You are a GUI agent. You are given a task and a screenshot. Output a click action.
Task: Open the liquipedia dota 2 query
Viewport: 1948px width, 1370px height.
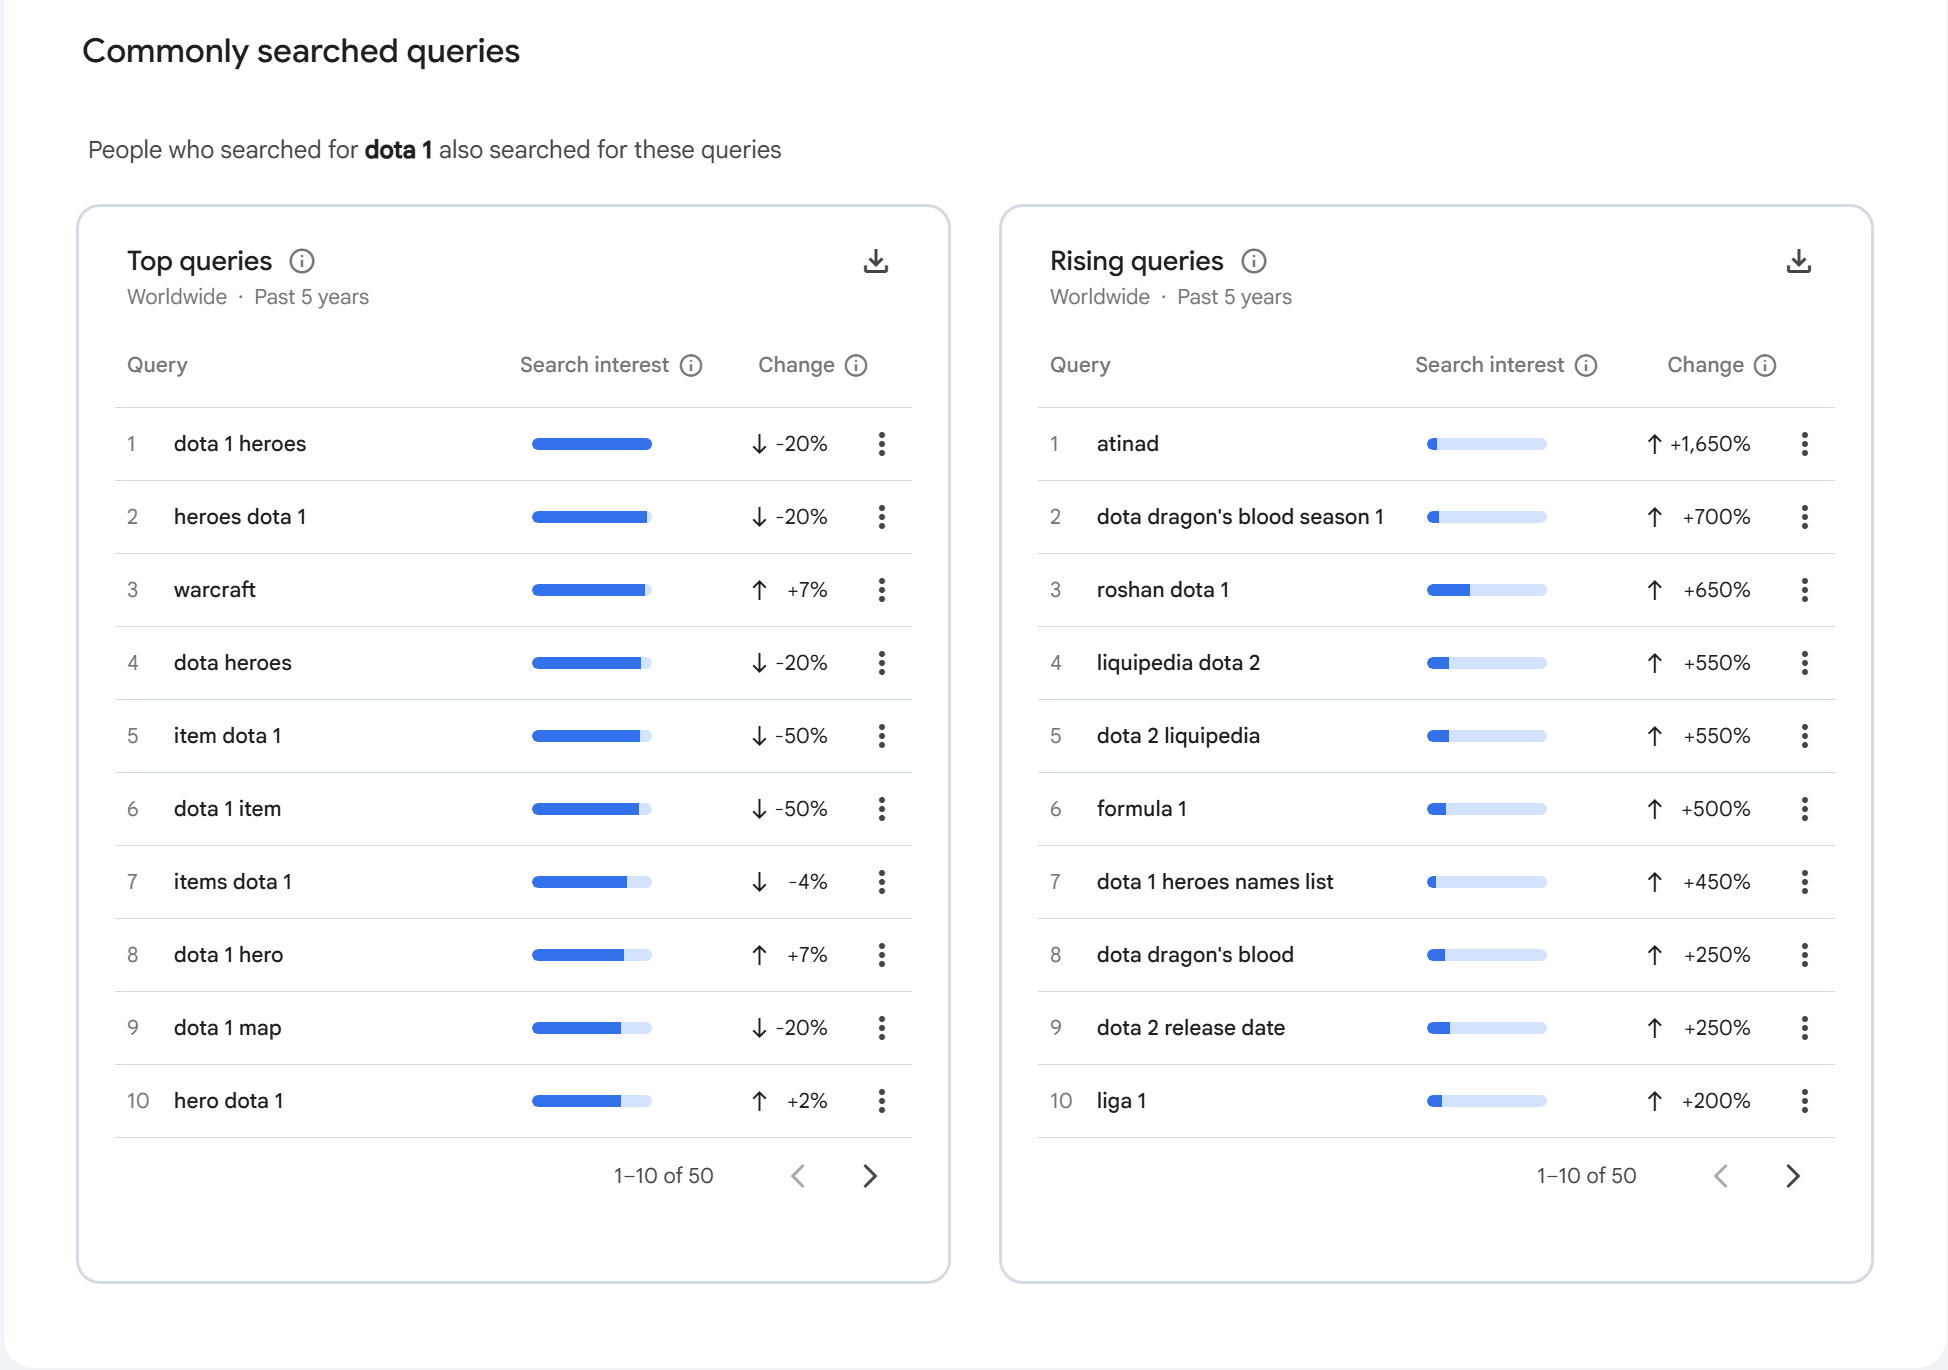(x=1178, y=663)
